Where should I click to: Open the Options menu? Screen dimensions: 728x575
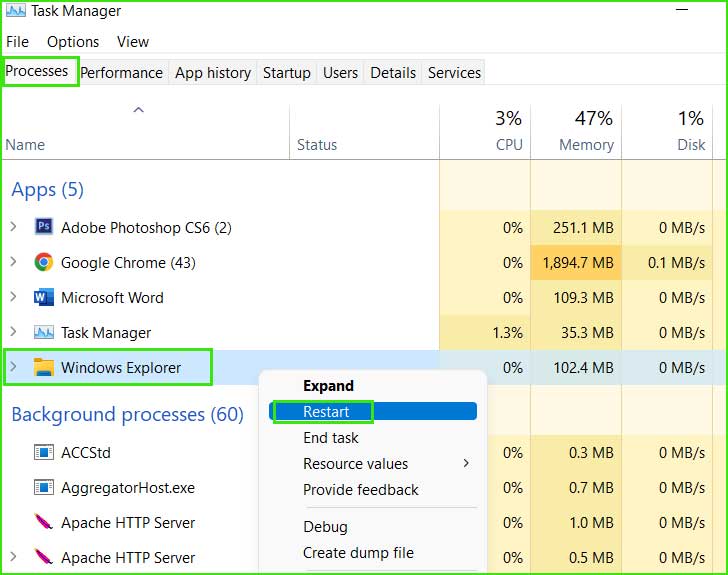coord(73,42)
